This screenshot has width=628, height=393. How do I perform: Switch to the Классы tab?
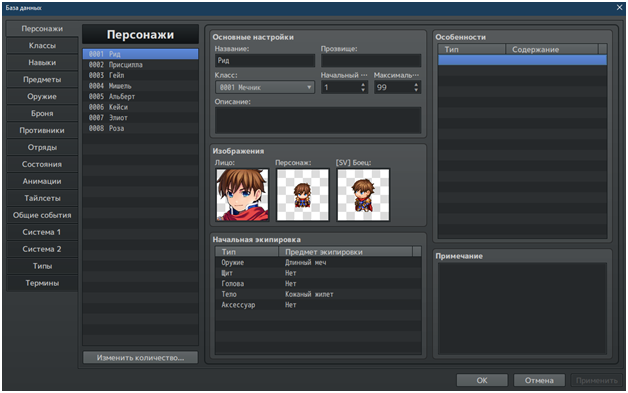tap(42, 46)
